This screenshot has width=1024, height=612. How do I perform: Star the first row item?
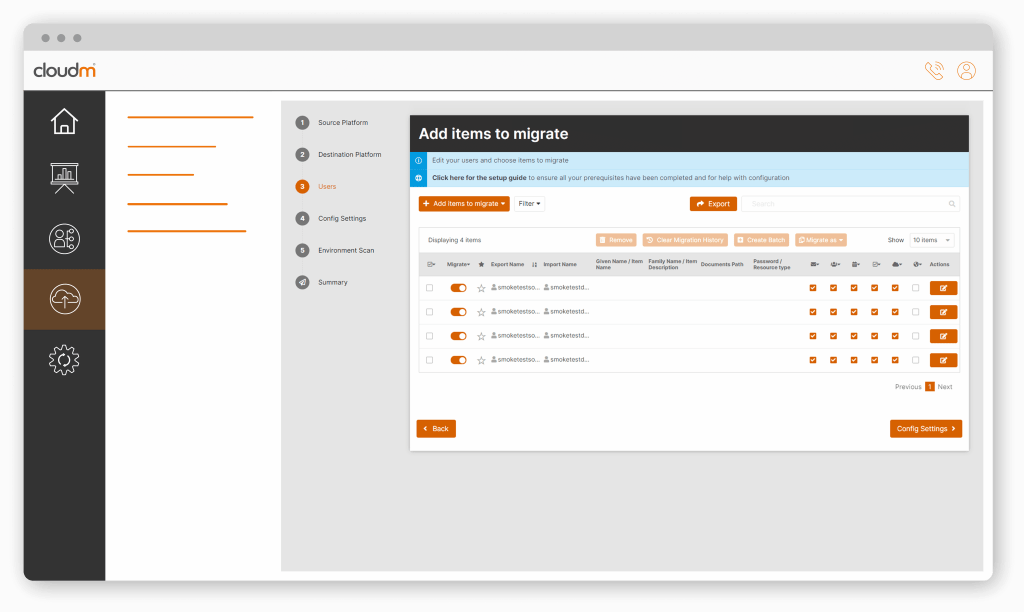[x=481, y=288]
